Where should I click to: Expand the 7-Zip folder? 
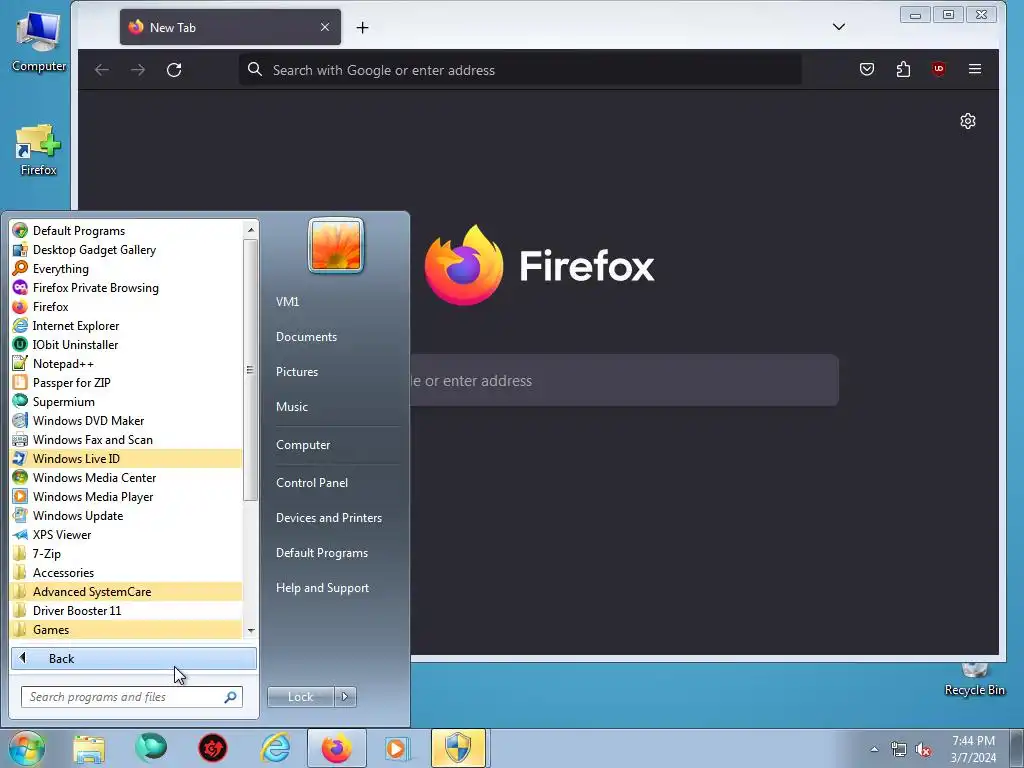(127, 553)
